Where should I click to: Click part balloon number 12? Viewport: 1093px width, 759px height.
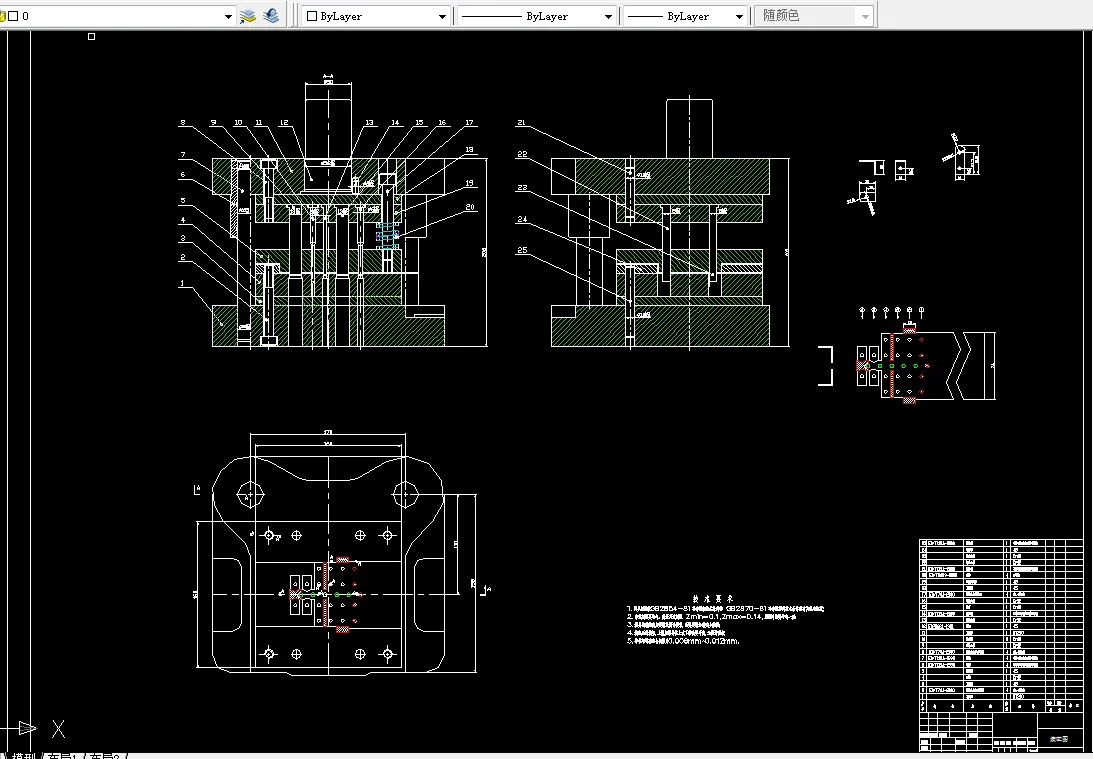284,123
